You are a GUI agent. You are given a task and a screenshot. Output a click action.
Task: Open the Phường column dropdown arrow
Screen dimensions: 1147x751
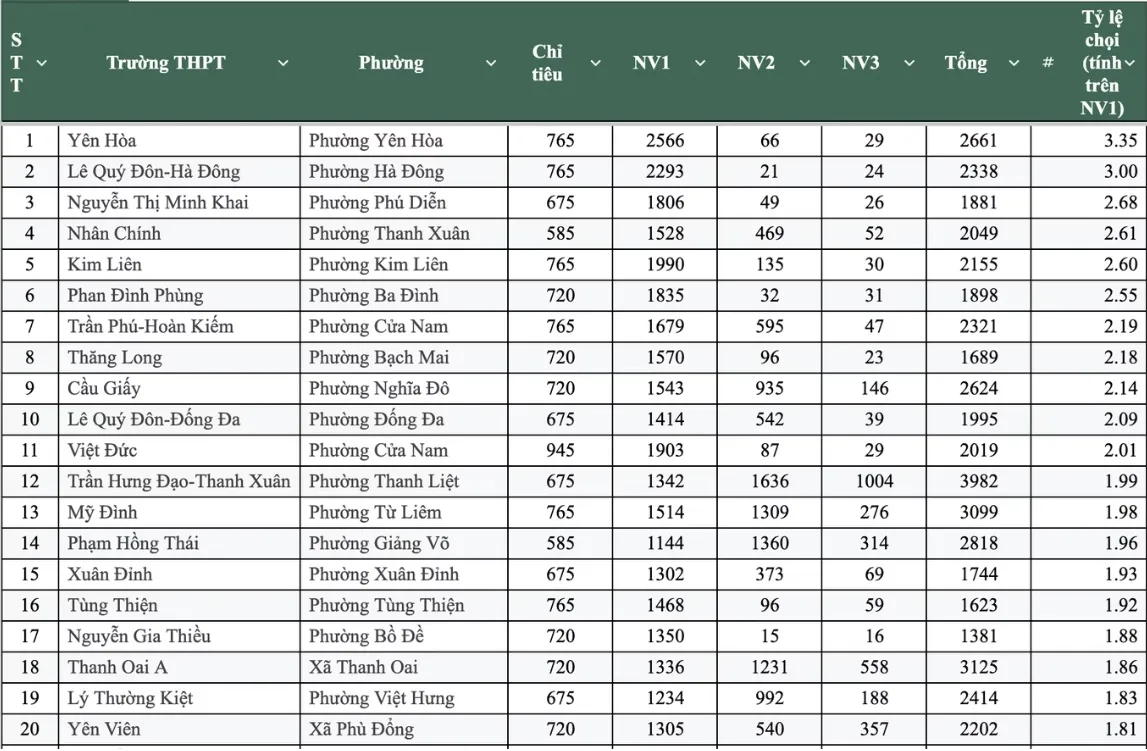click(490, 63)
